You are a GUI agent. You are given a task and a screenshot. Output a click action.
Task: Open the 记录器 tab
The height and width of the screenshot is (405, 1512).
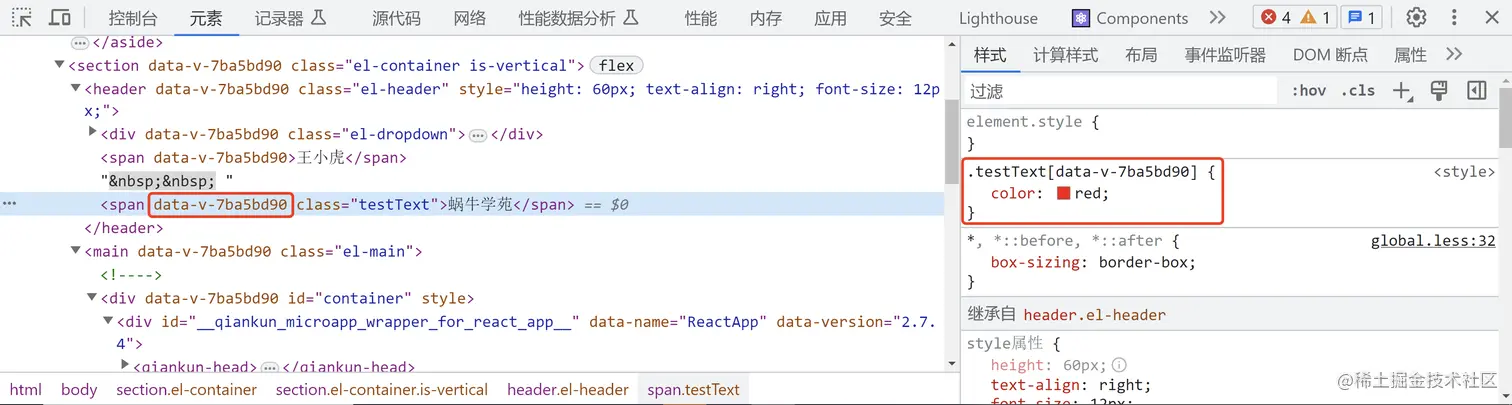coord(290,18)
